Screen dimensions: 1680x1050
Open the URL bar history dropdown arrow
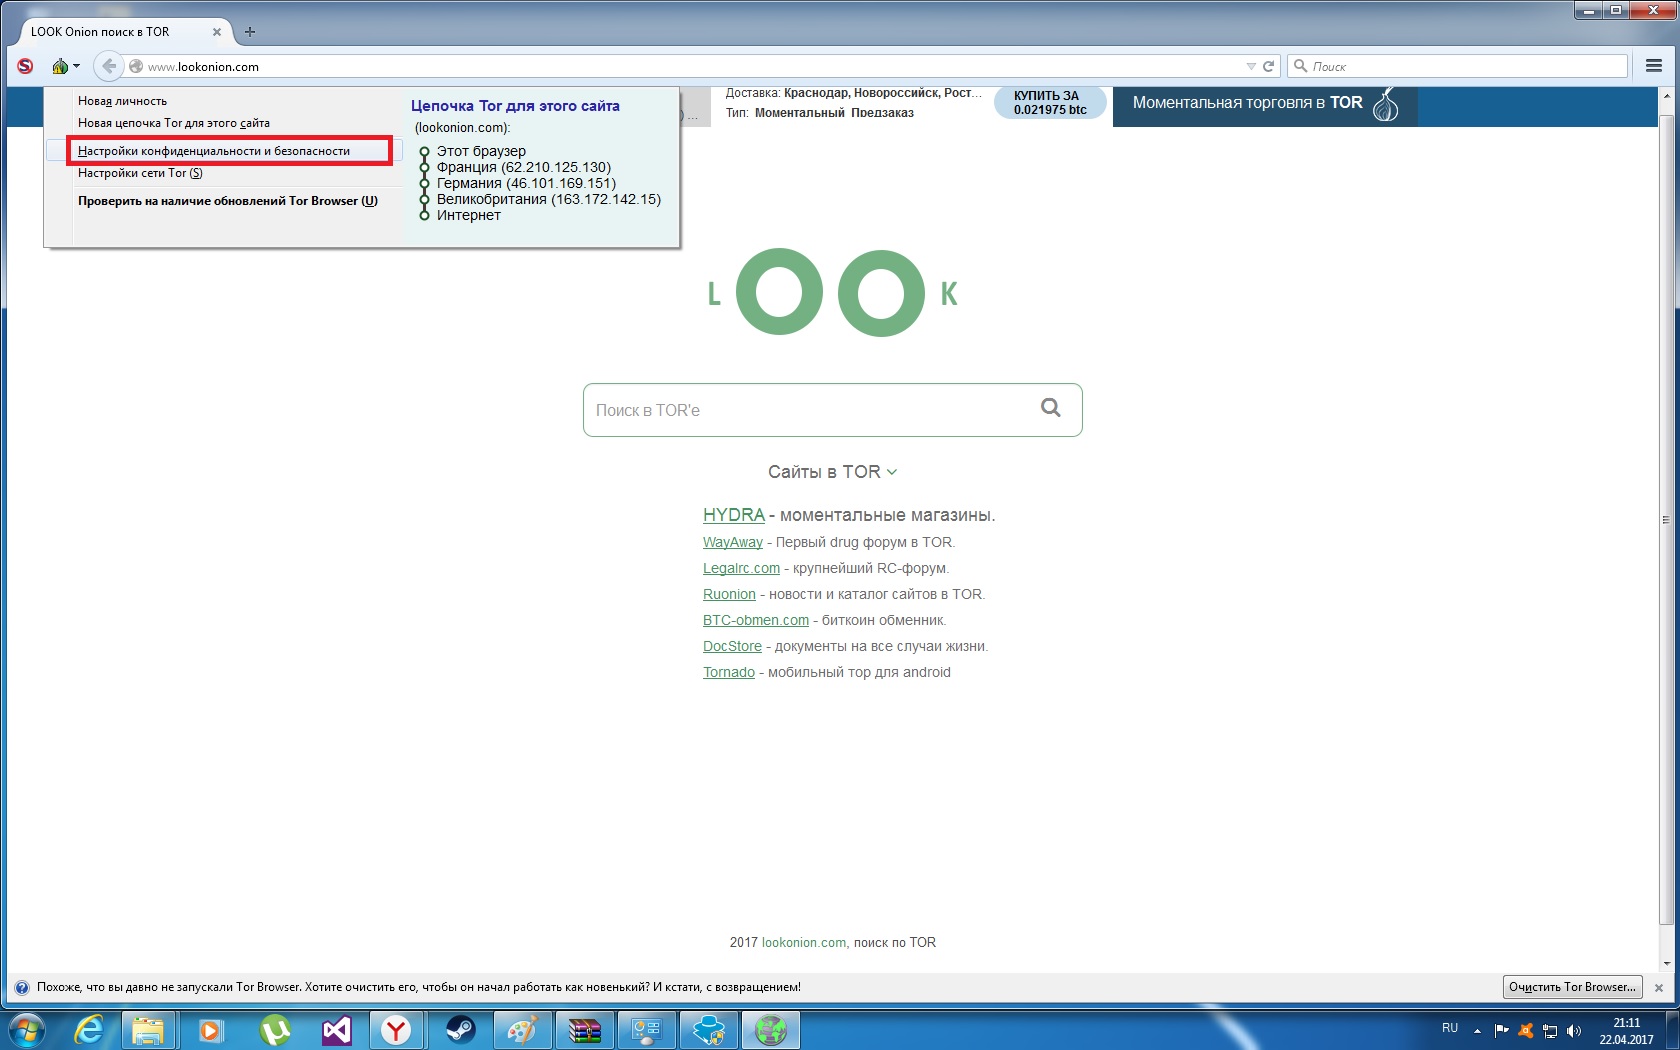pyautogui.click(x=1250, y=66)
